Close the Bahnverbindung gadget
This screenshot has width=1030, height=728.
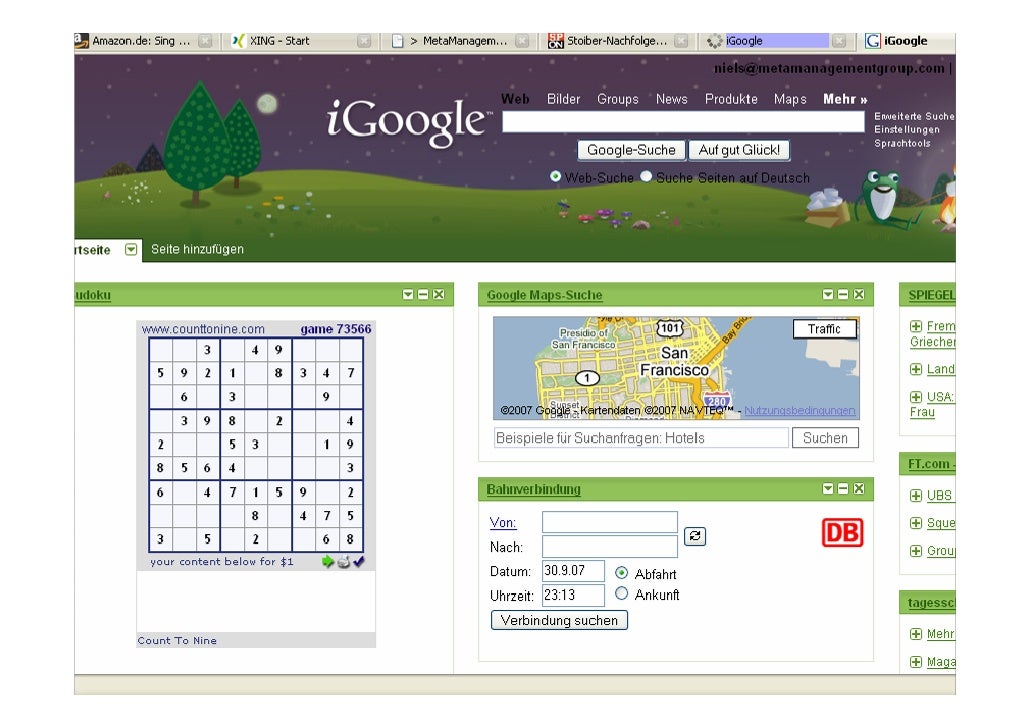(x=859, y=488)
